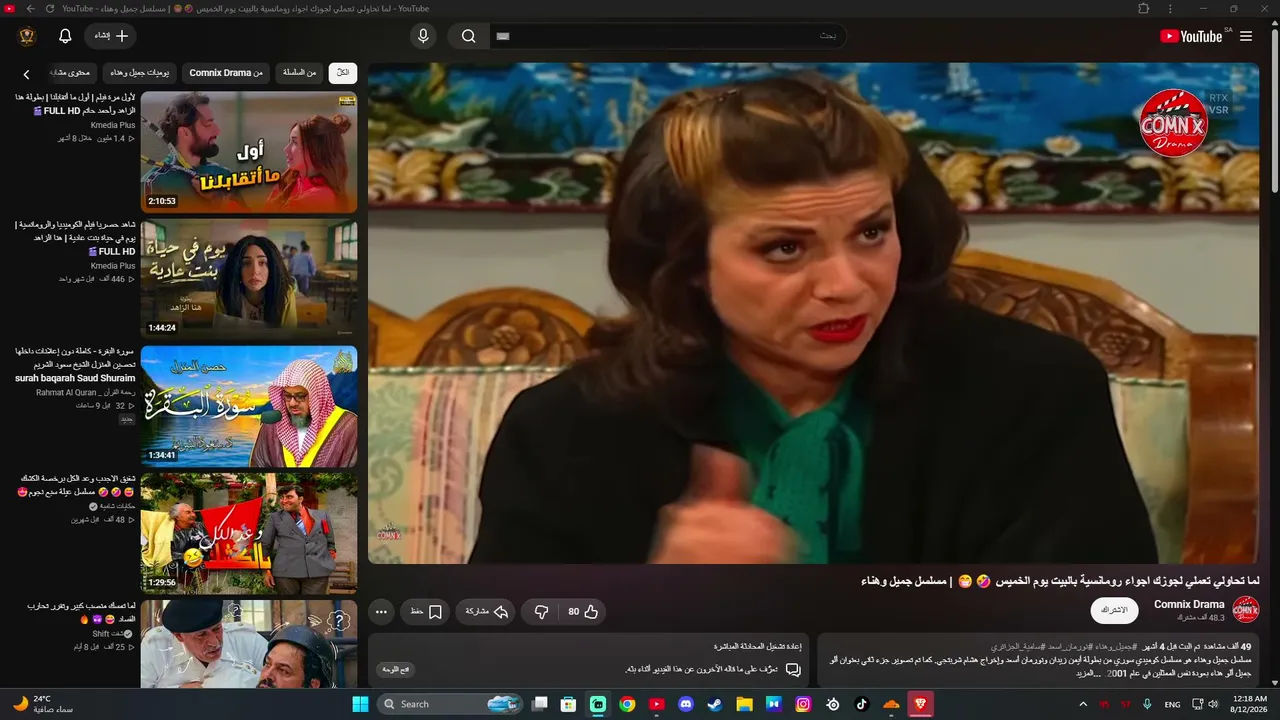Reload the YouTube page
Image resolution: width=1280 pixels, height=720 pixels.
(50, 9)
